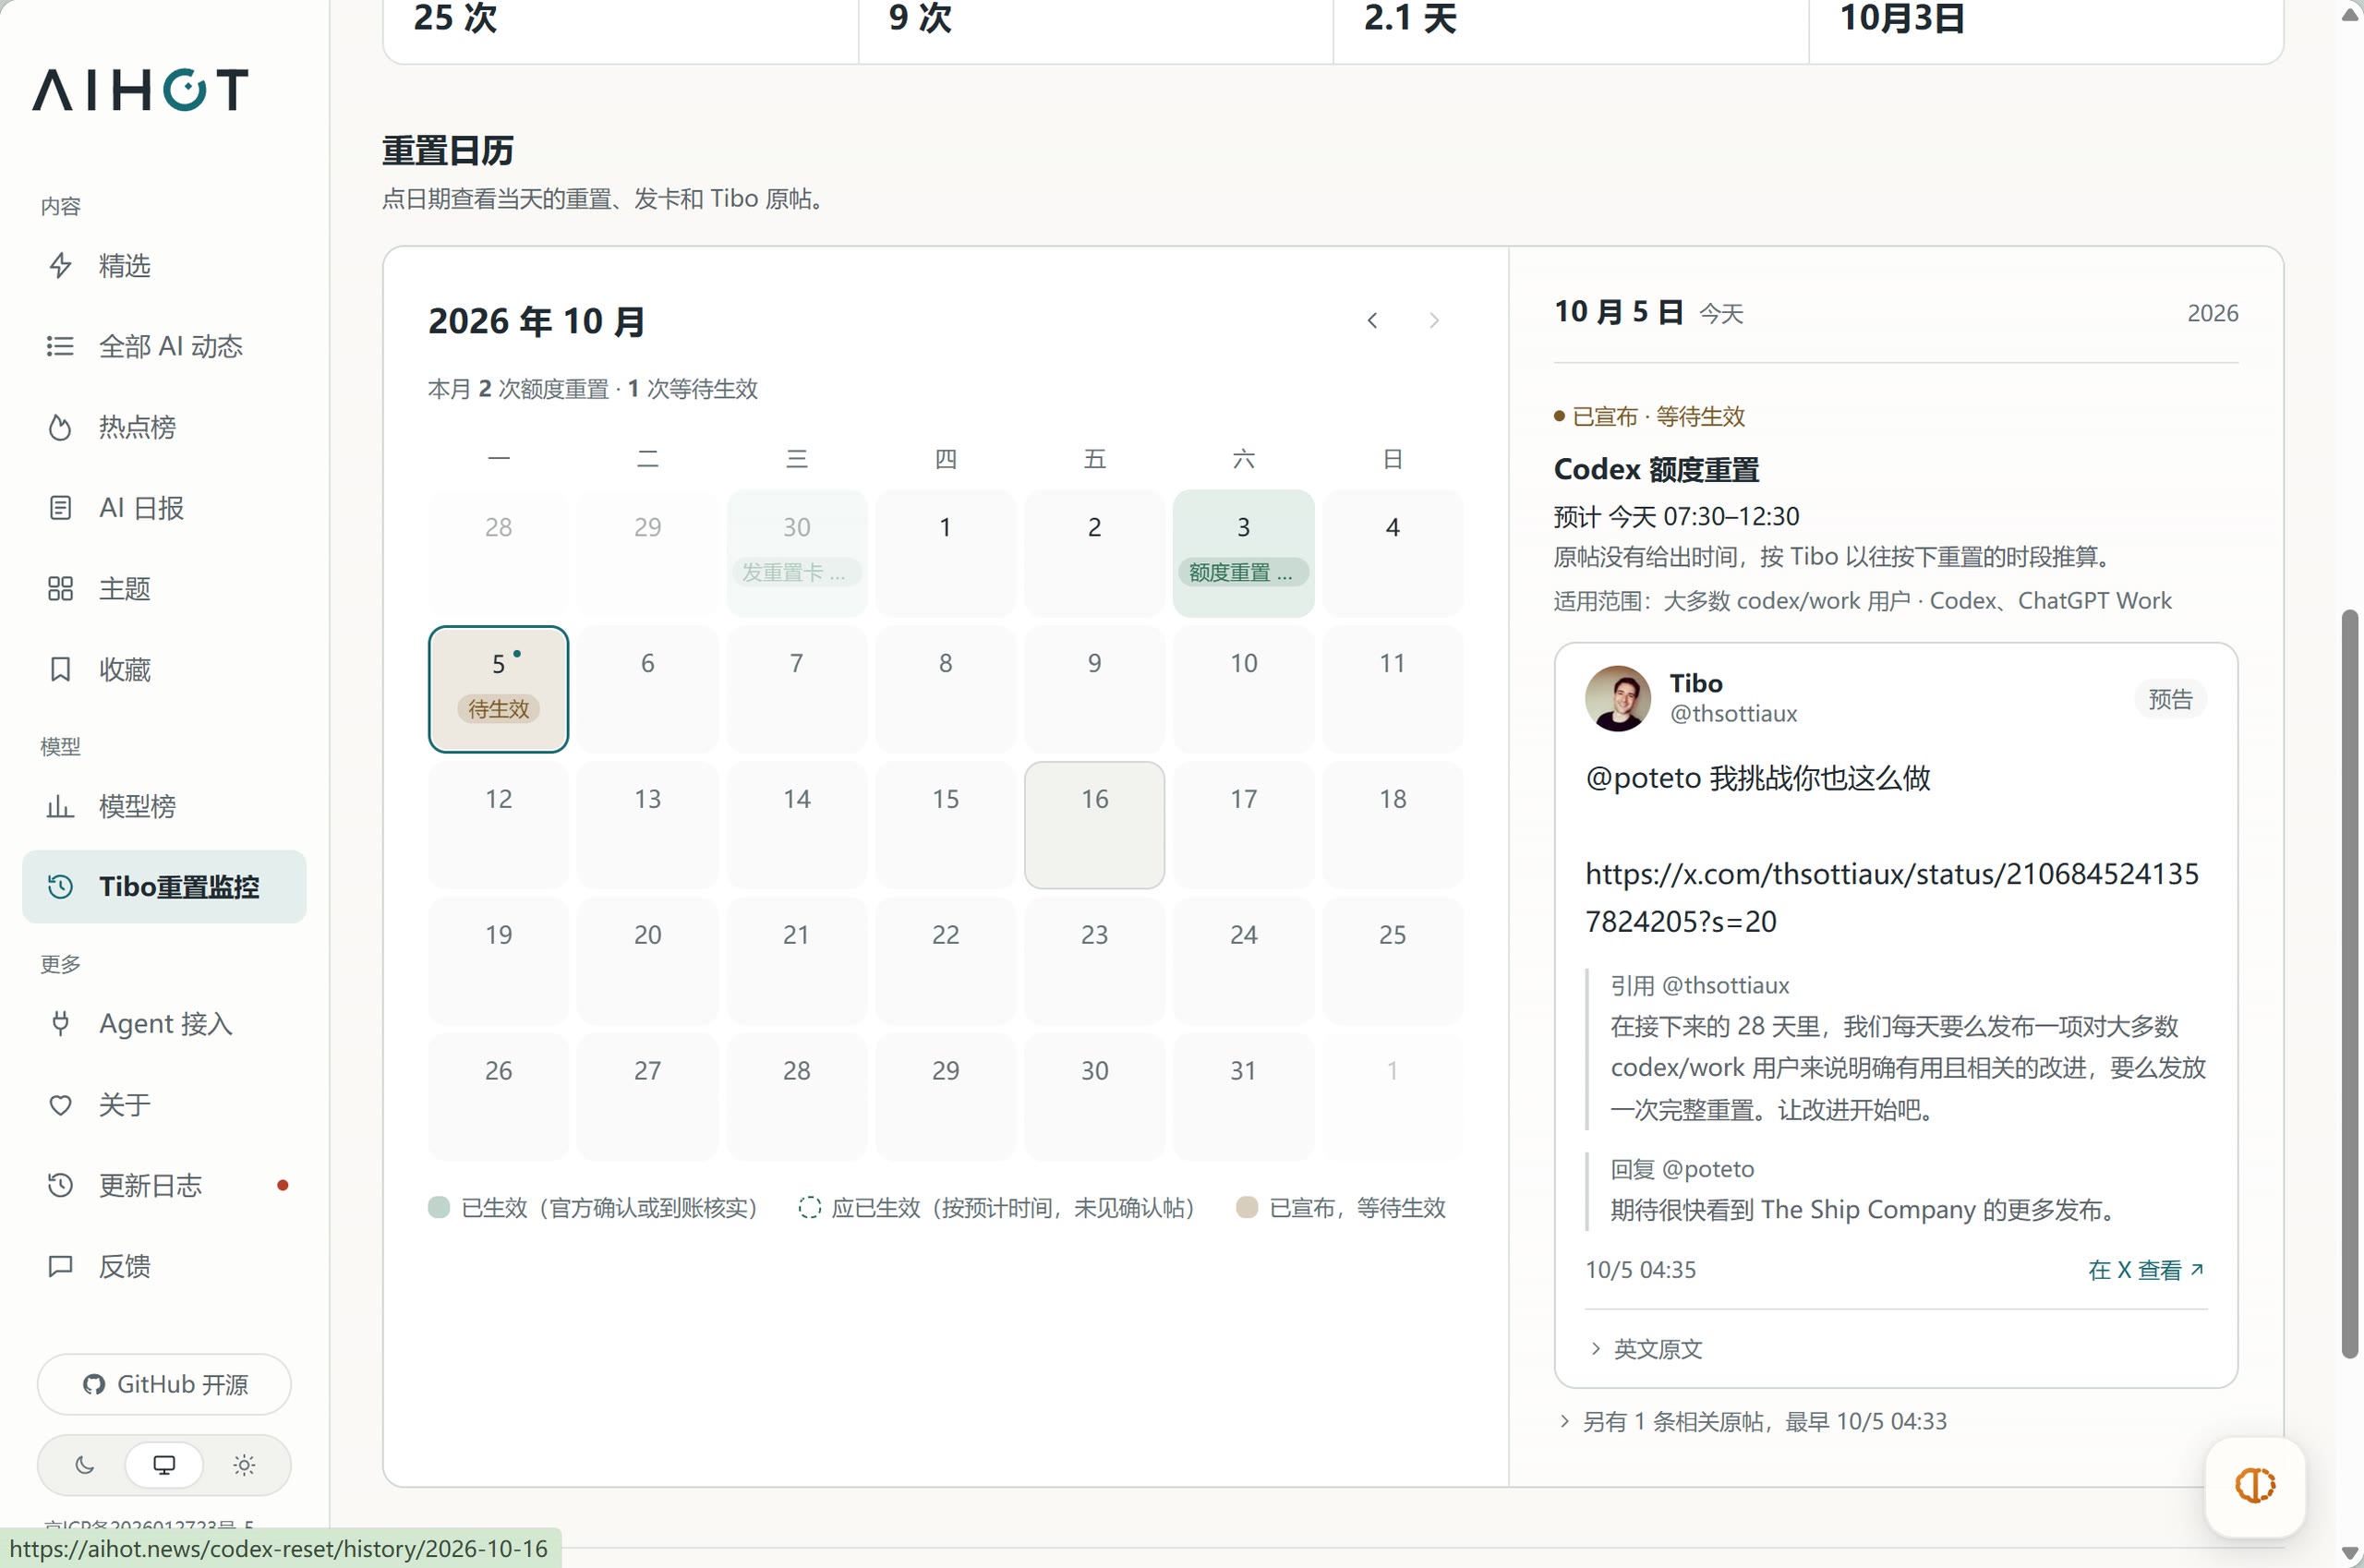Viewport: 2364px width, 1568px height.
Task: Open 主题 grid icon
Action: coord(60,588)
